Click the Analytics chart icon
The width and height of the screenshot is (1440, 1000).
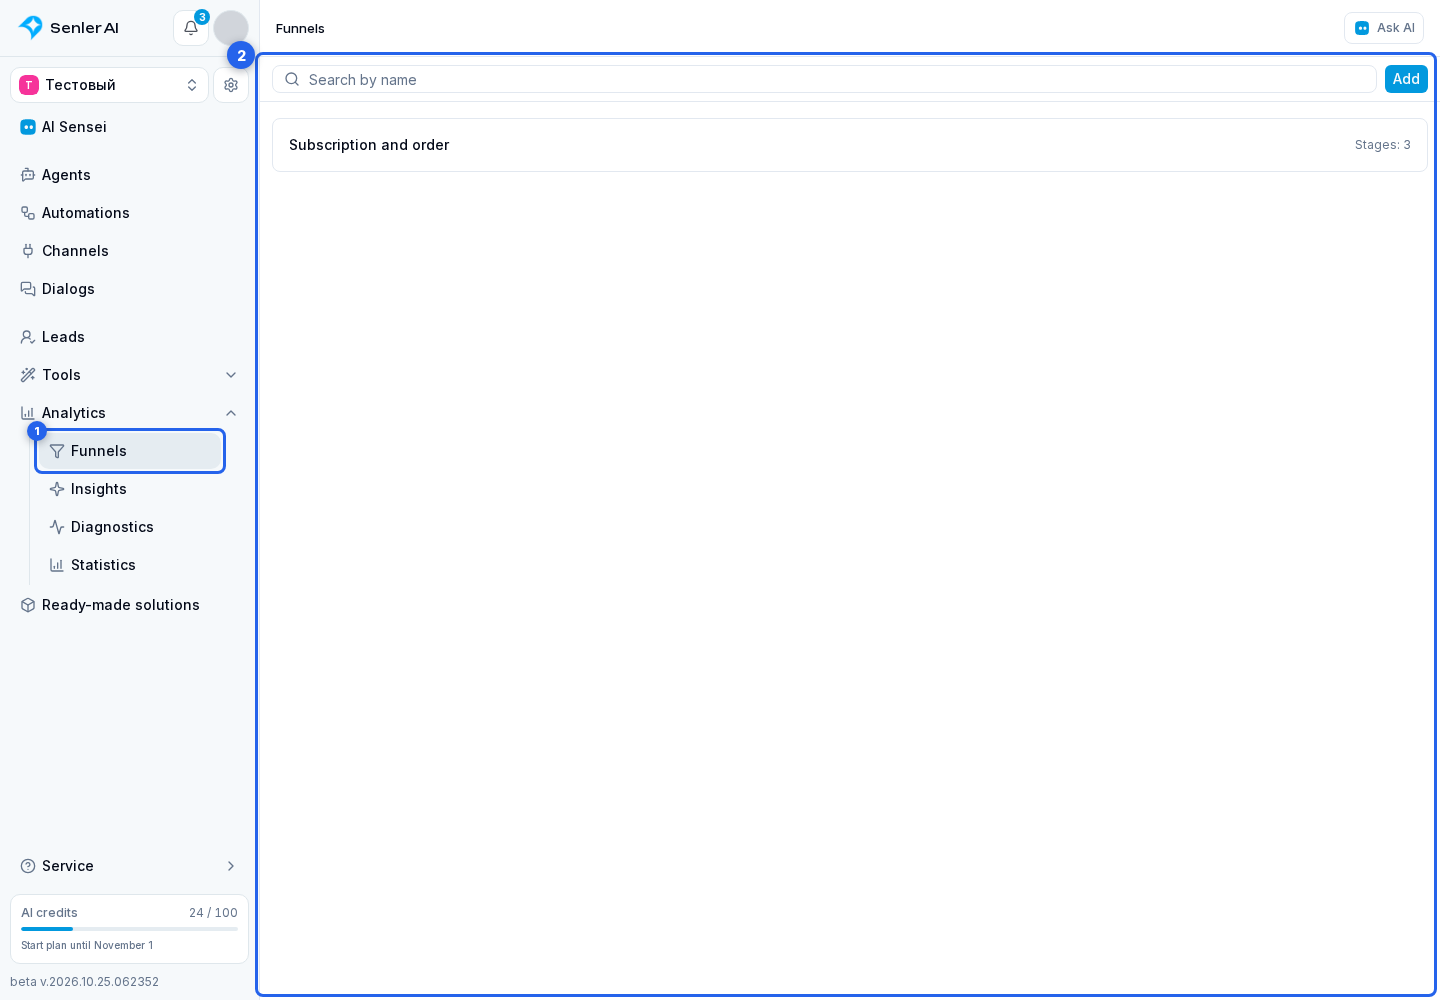click(28, 413)
